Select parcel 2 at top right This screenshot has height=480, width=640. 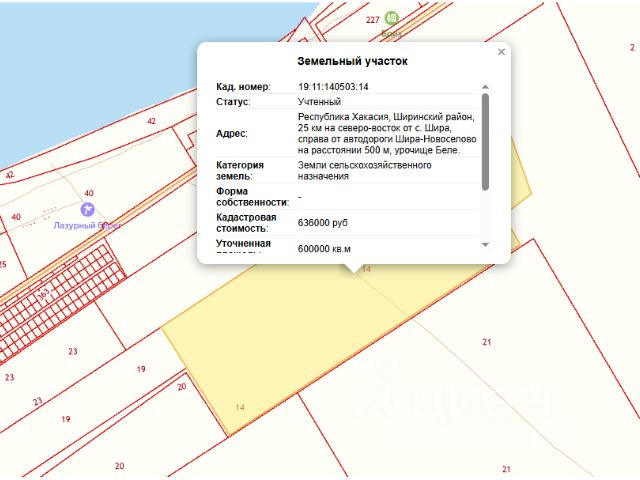(x=632, y=47)
